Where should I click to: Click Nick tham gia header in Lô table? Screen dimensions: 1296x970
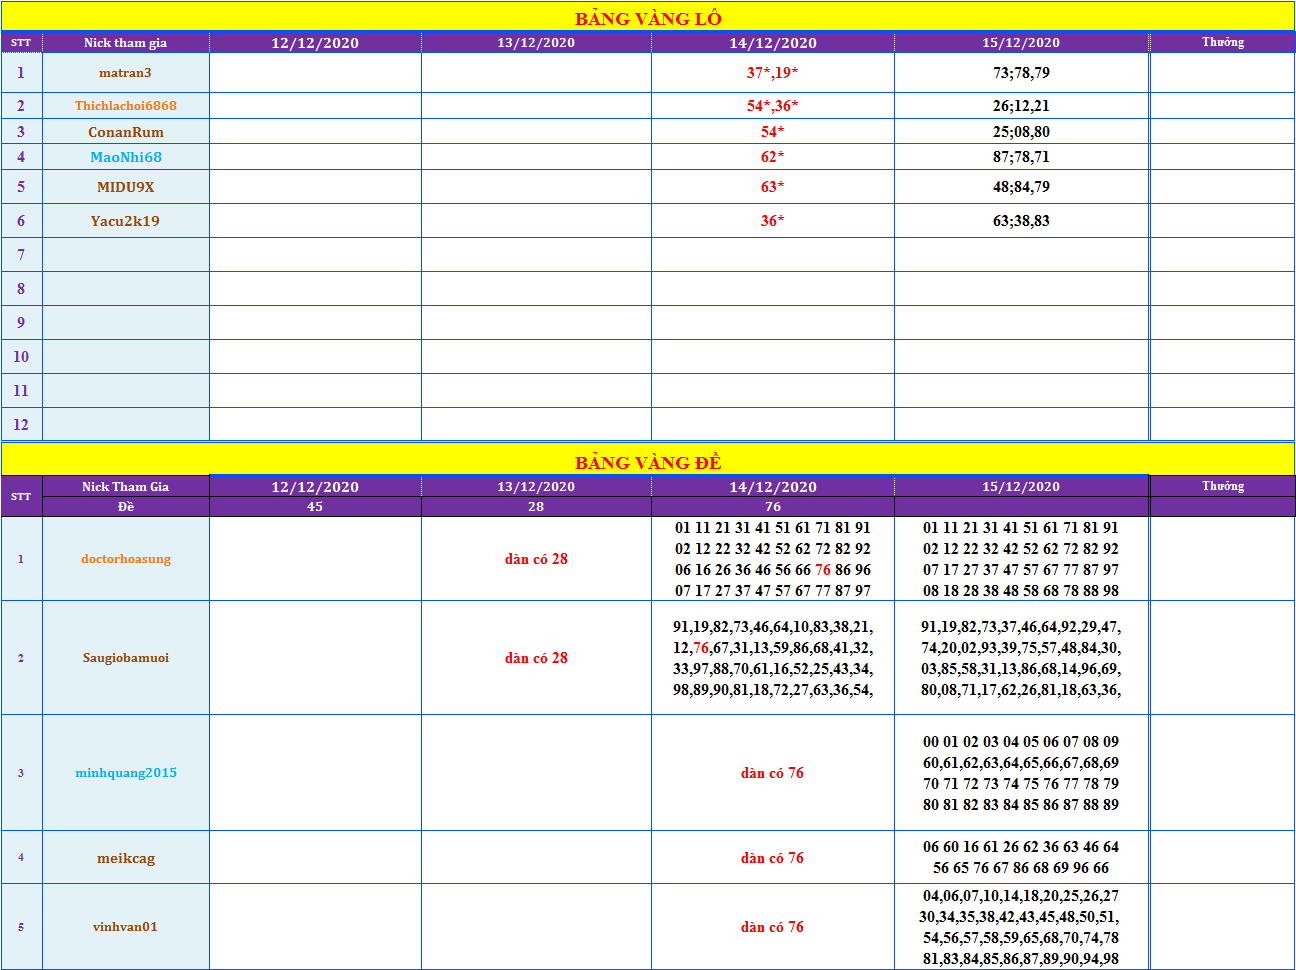coord(125,42)
